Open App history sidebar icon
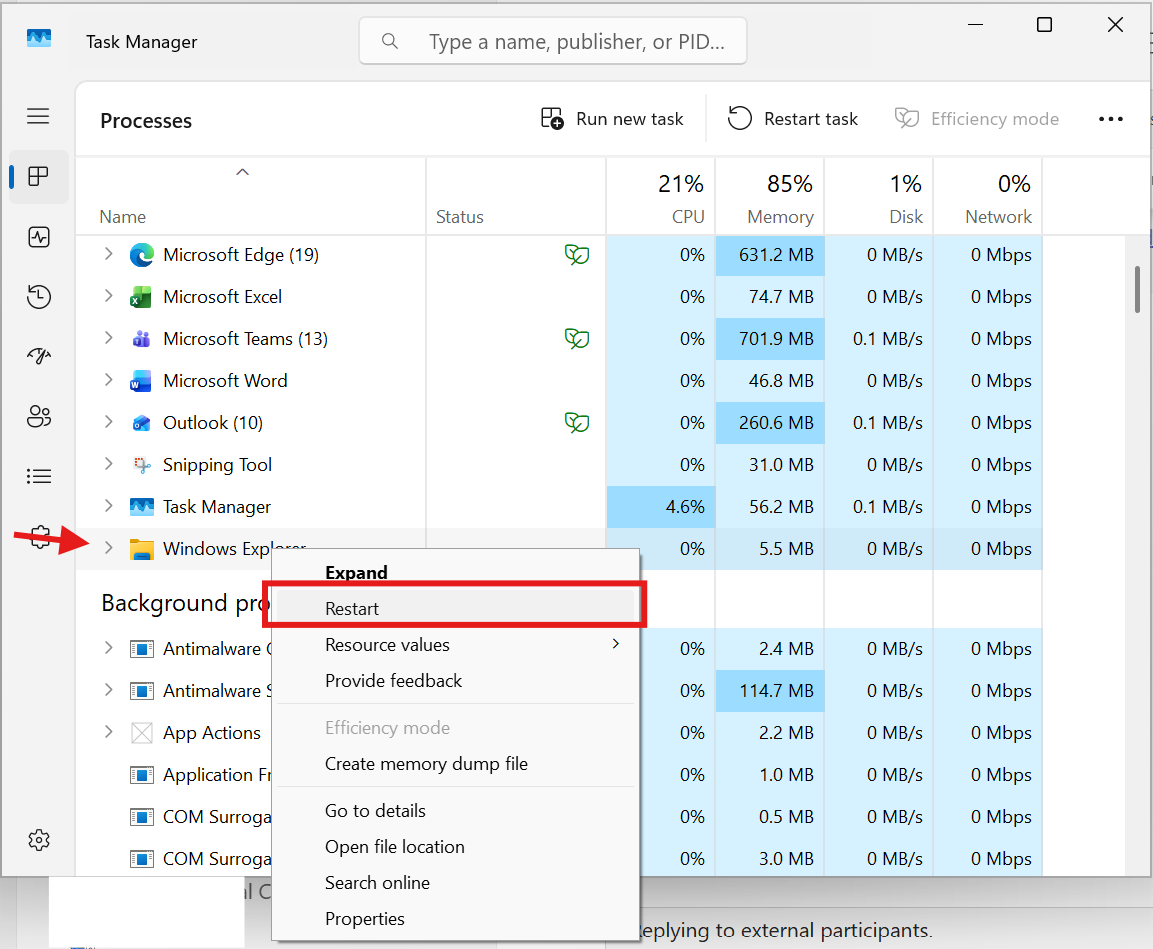The width and height of the screenshot is (1153, 949). 38,296
